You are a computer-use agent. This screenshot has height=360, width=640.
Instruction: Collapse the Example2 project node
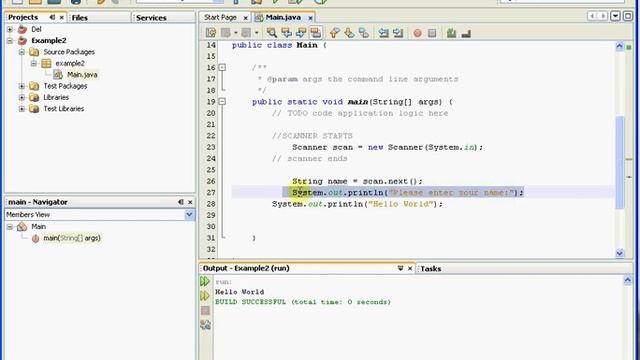(10, 41)
